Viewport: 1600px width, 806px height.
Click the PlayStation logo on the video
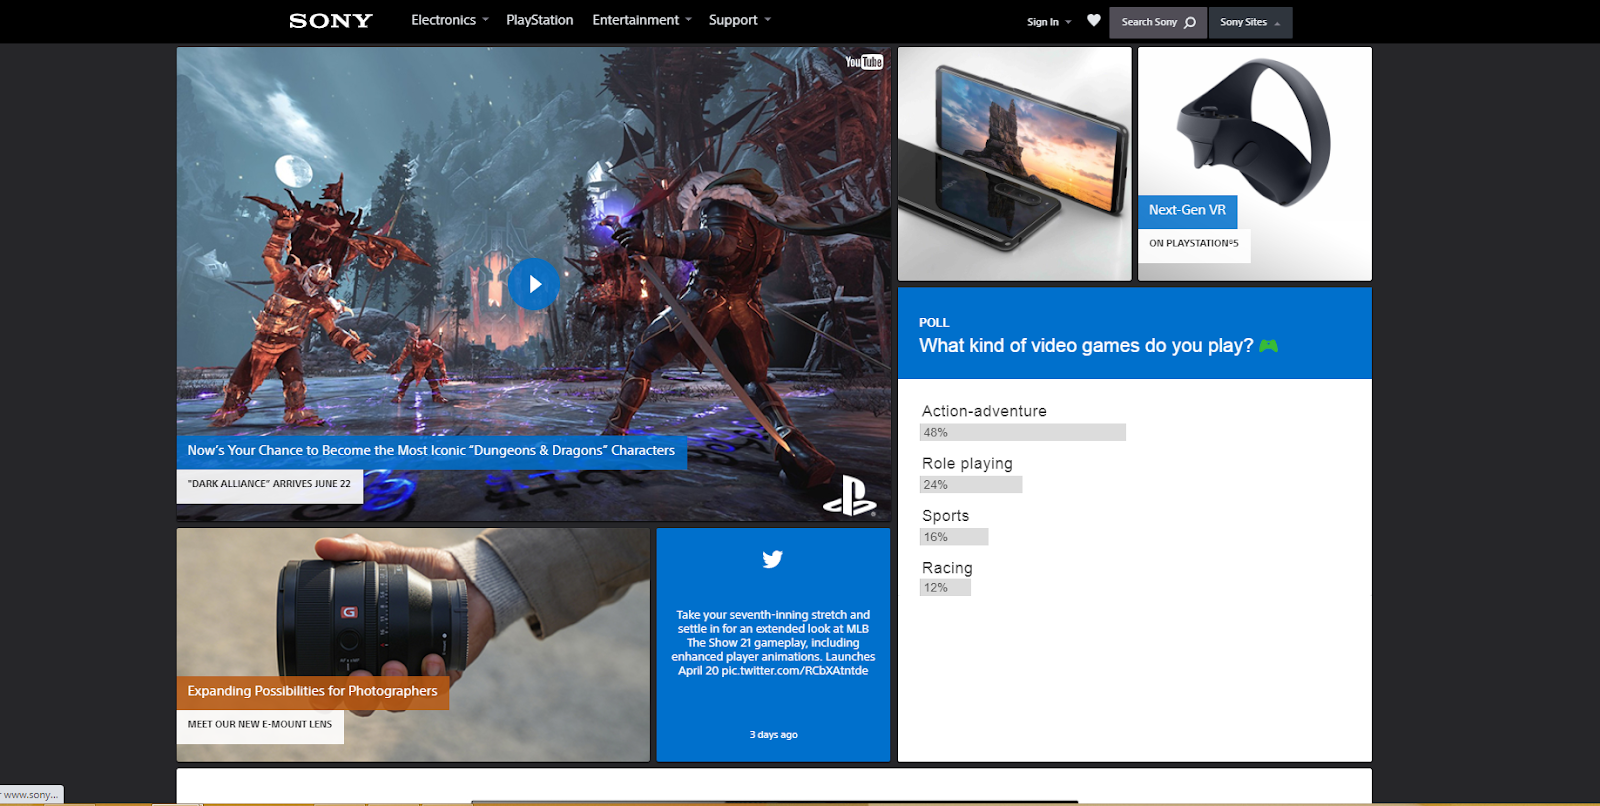click(849, 496)
